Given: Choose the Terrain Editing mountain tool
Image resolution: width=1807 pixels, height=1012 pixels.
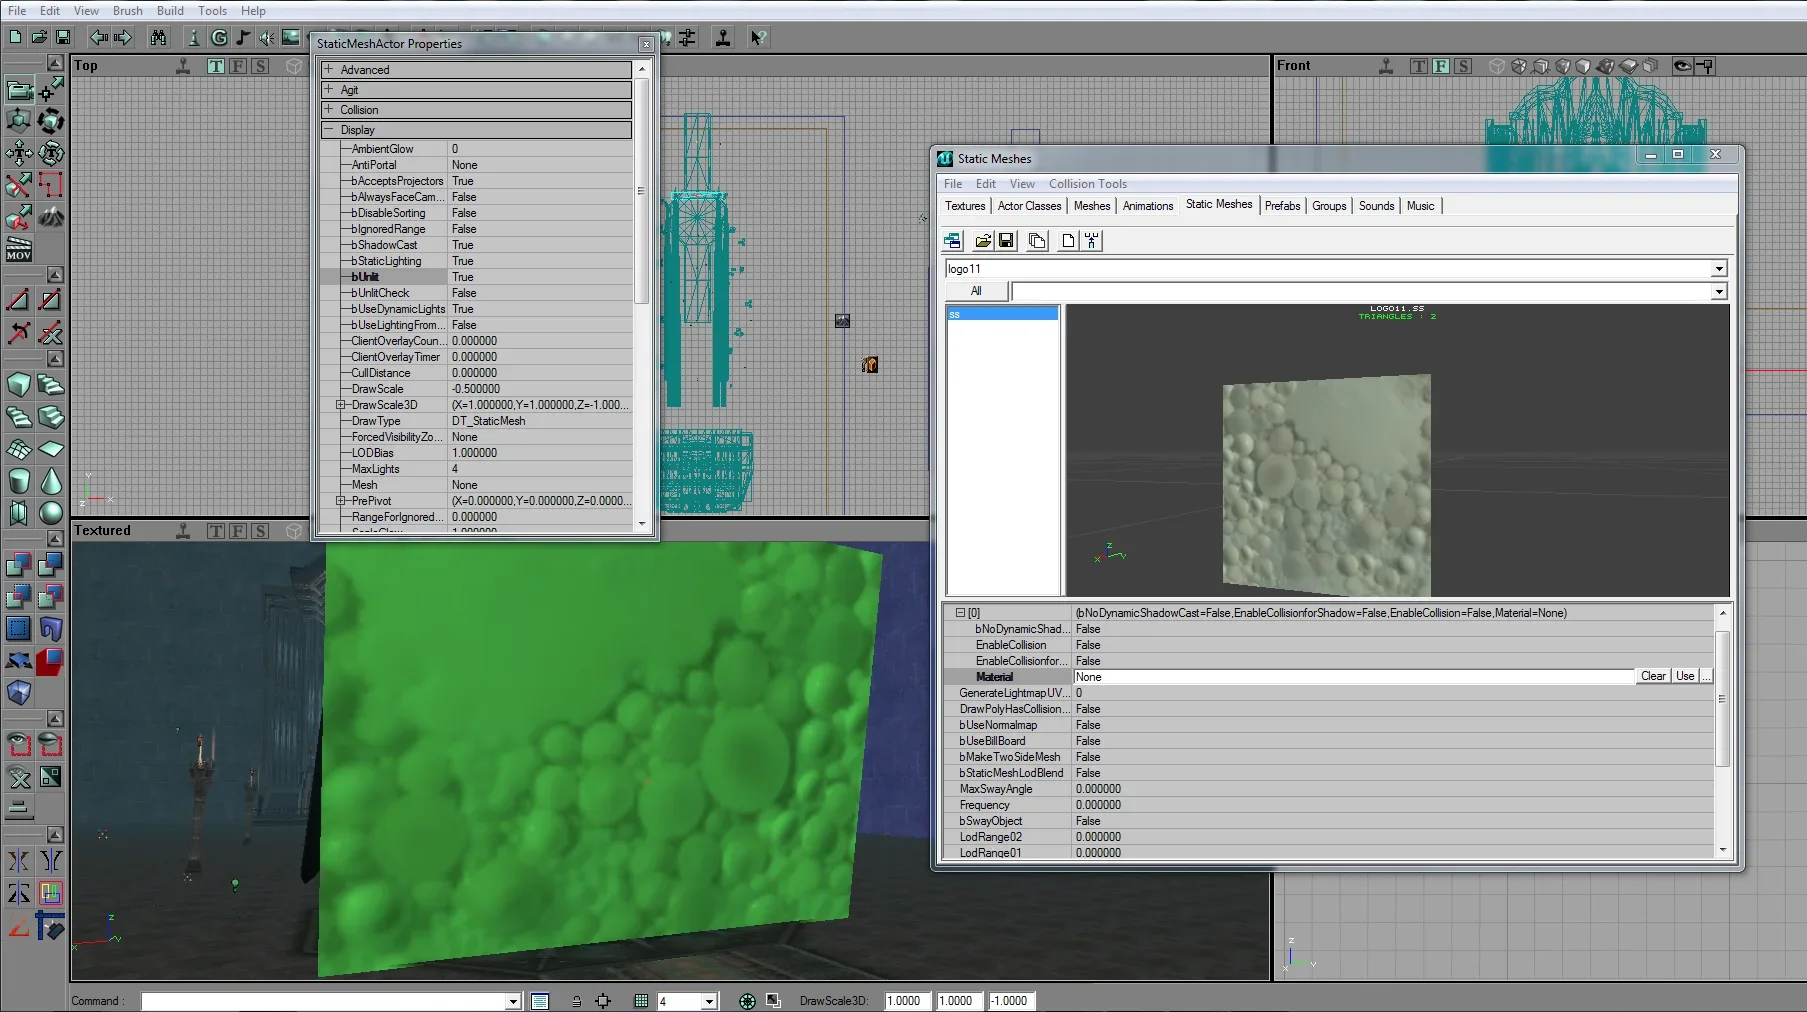Looking at the screenshot, I should tap(50, 217).
